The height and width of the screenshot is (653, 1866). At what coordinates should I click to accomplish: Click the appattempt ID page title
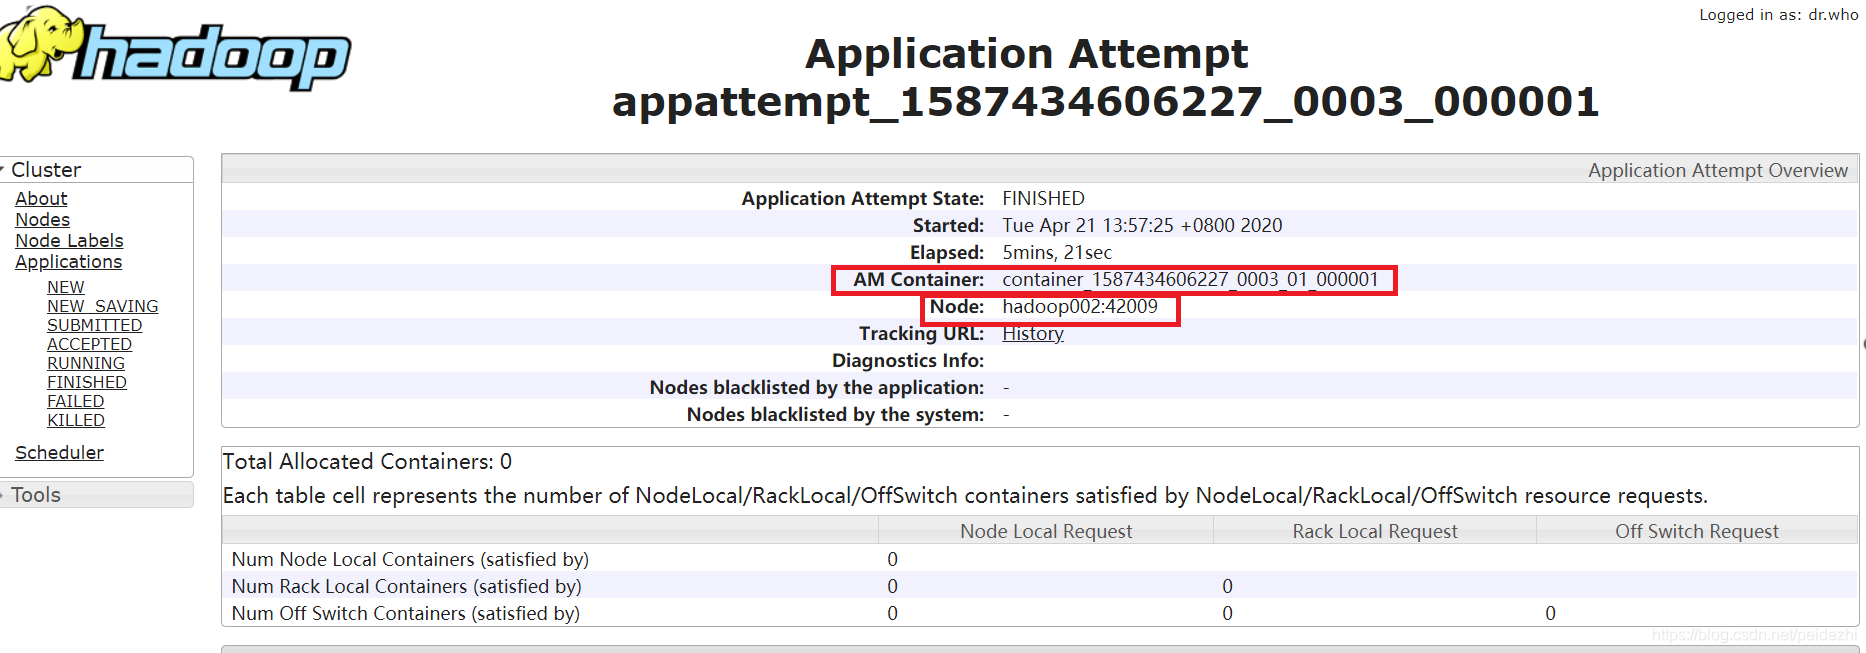coord(1105,102)
